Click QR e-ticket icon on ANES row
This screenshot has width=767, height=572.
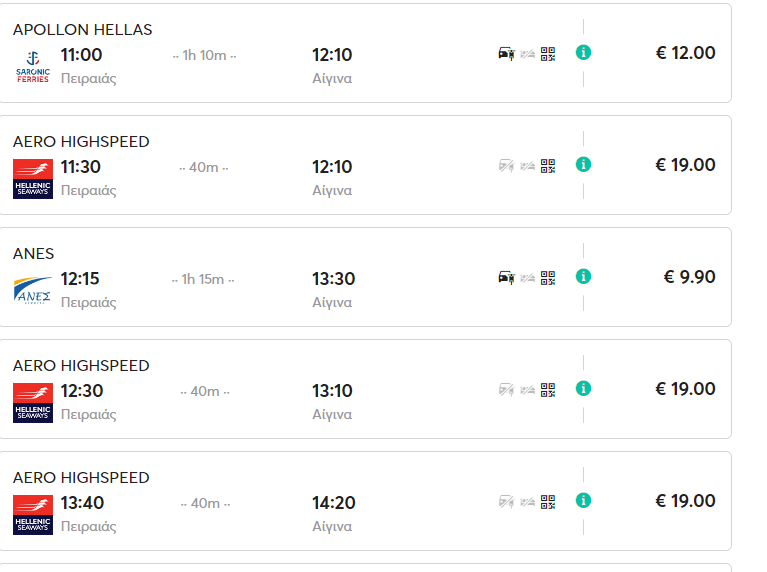(548, 278)
